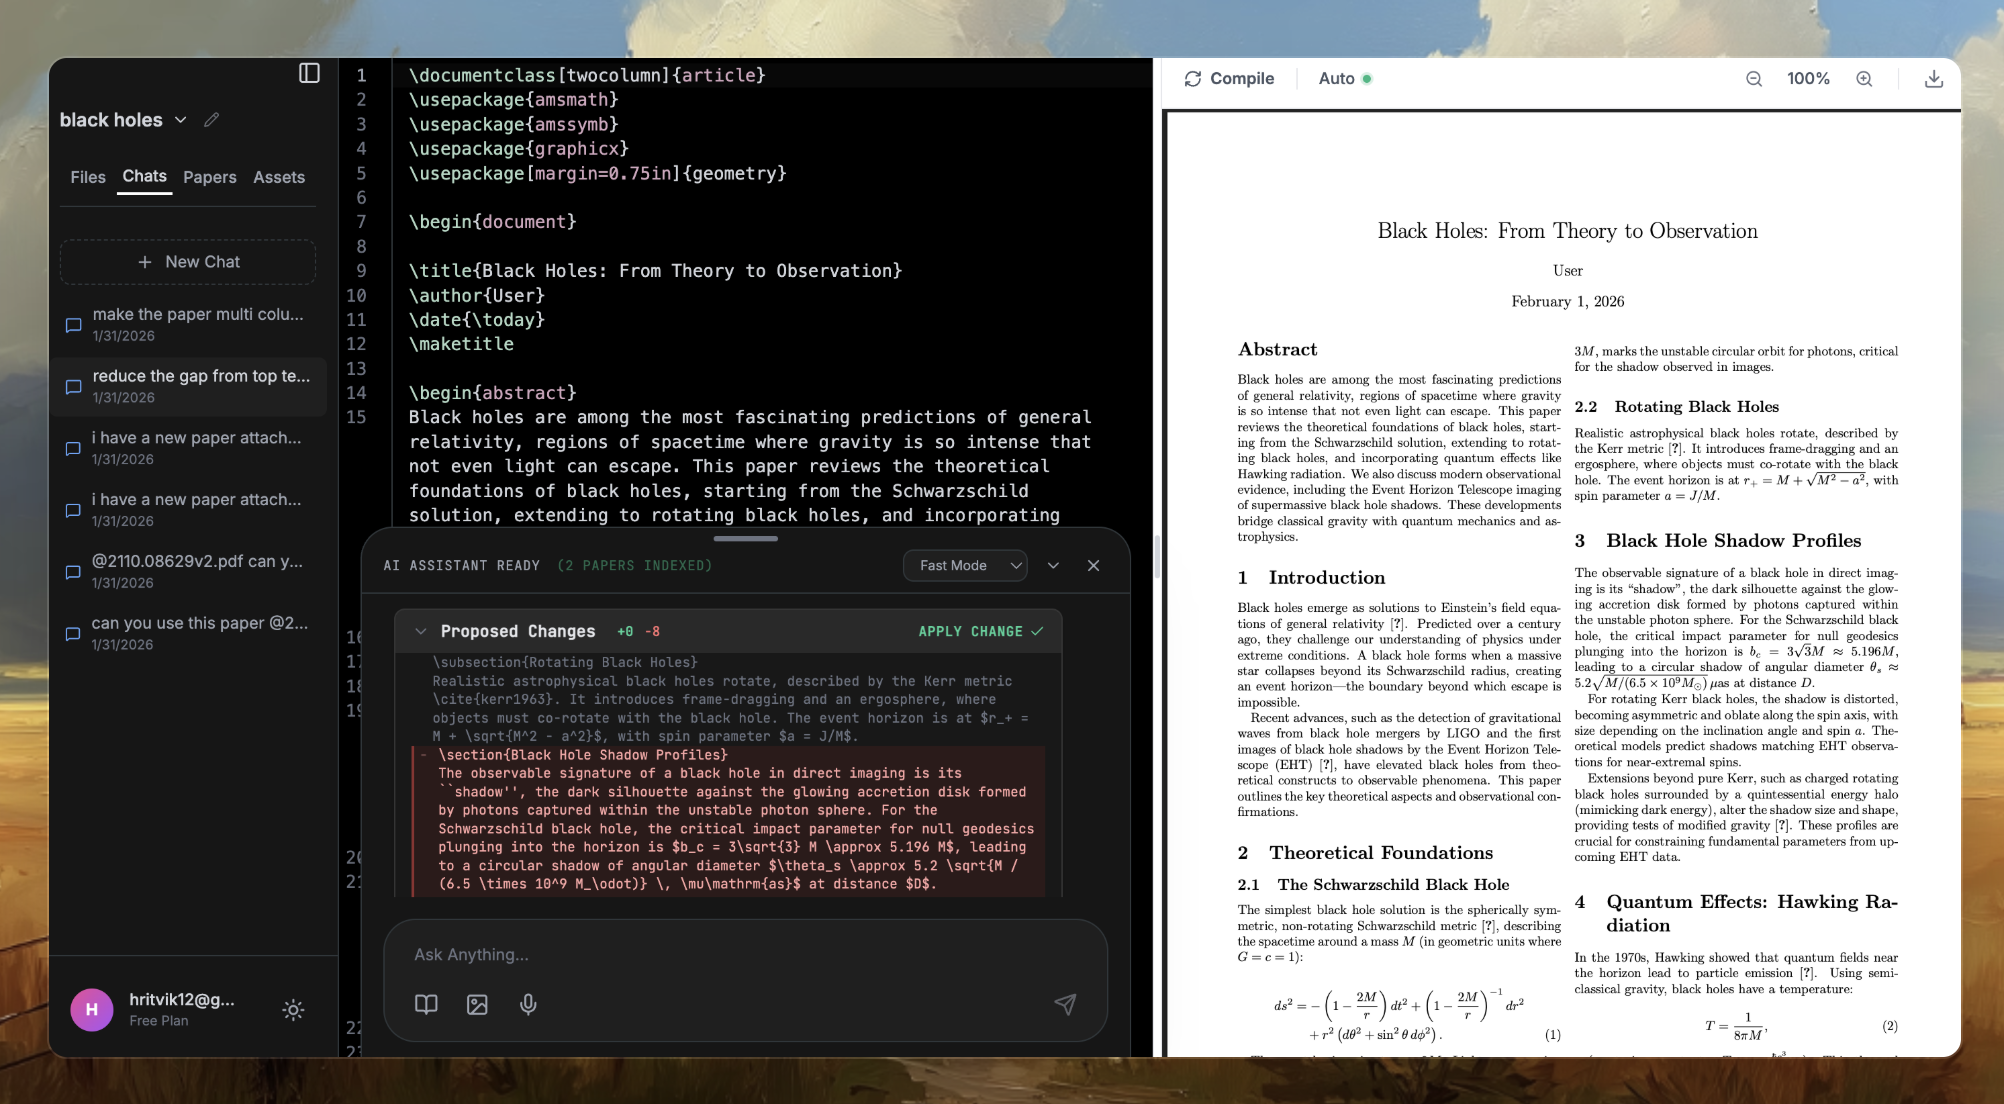
Task: Expand the black holes project switcher
Action: pyautogui.click(x=180, y=120)
